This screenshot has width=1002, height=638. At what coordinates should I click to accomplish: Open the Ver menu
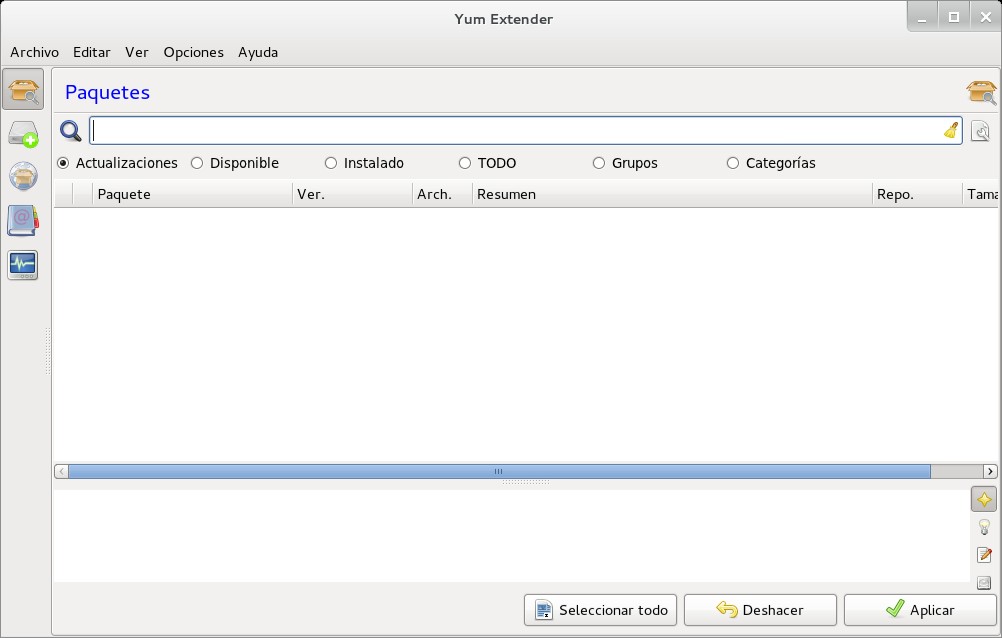coord(137,52)
